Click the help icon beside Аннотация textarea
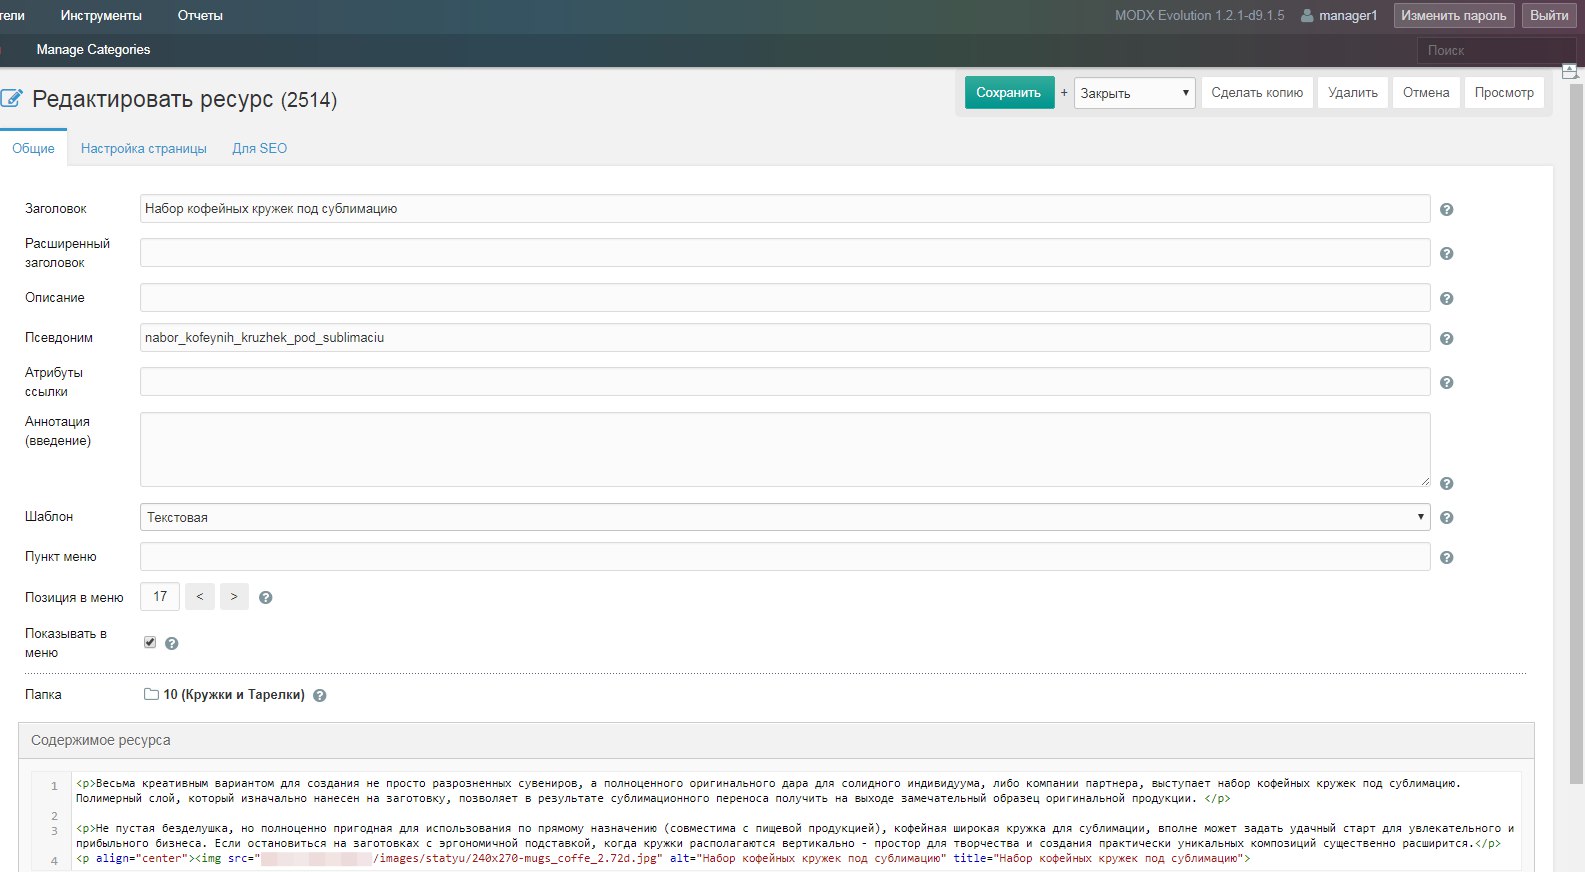The width and height of the screenshot is (1585, 872). 1446,484
